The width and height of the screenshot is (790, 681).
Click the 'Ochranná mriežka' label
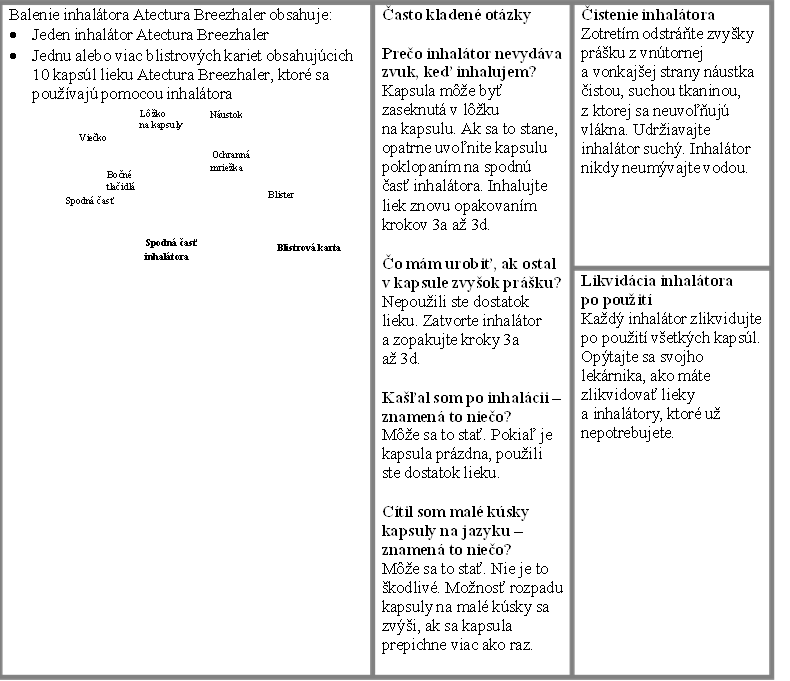230,161
